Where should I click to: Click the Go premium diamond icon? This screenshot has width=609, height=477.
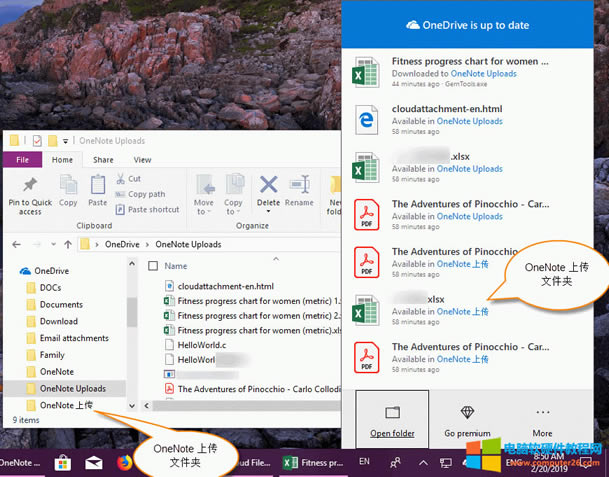(x=467, y=412)
